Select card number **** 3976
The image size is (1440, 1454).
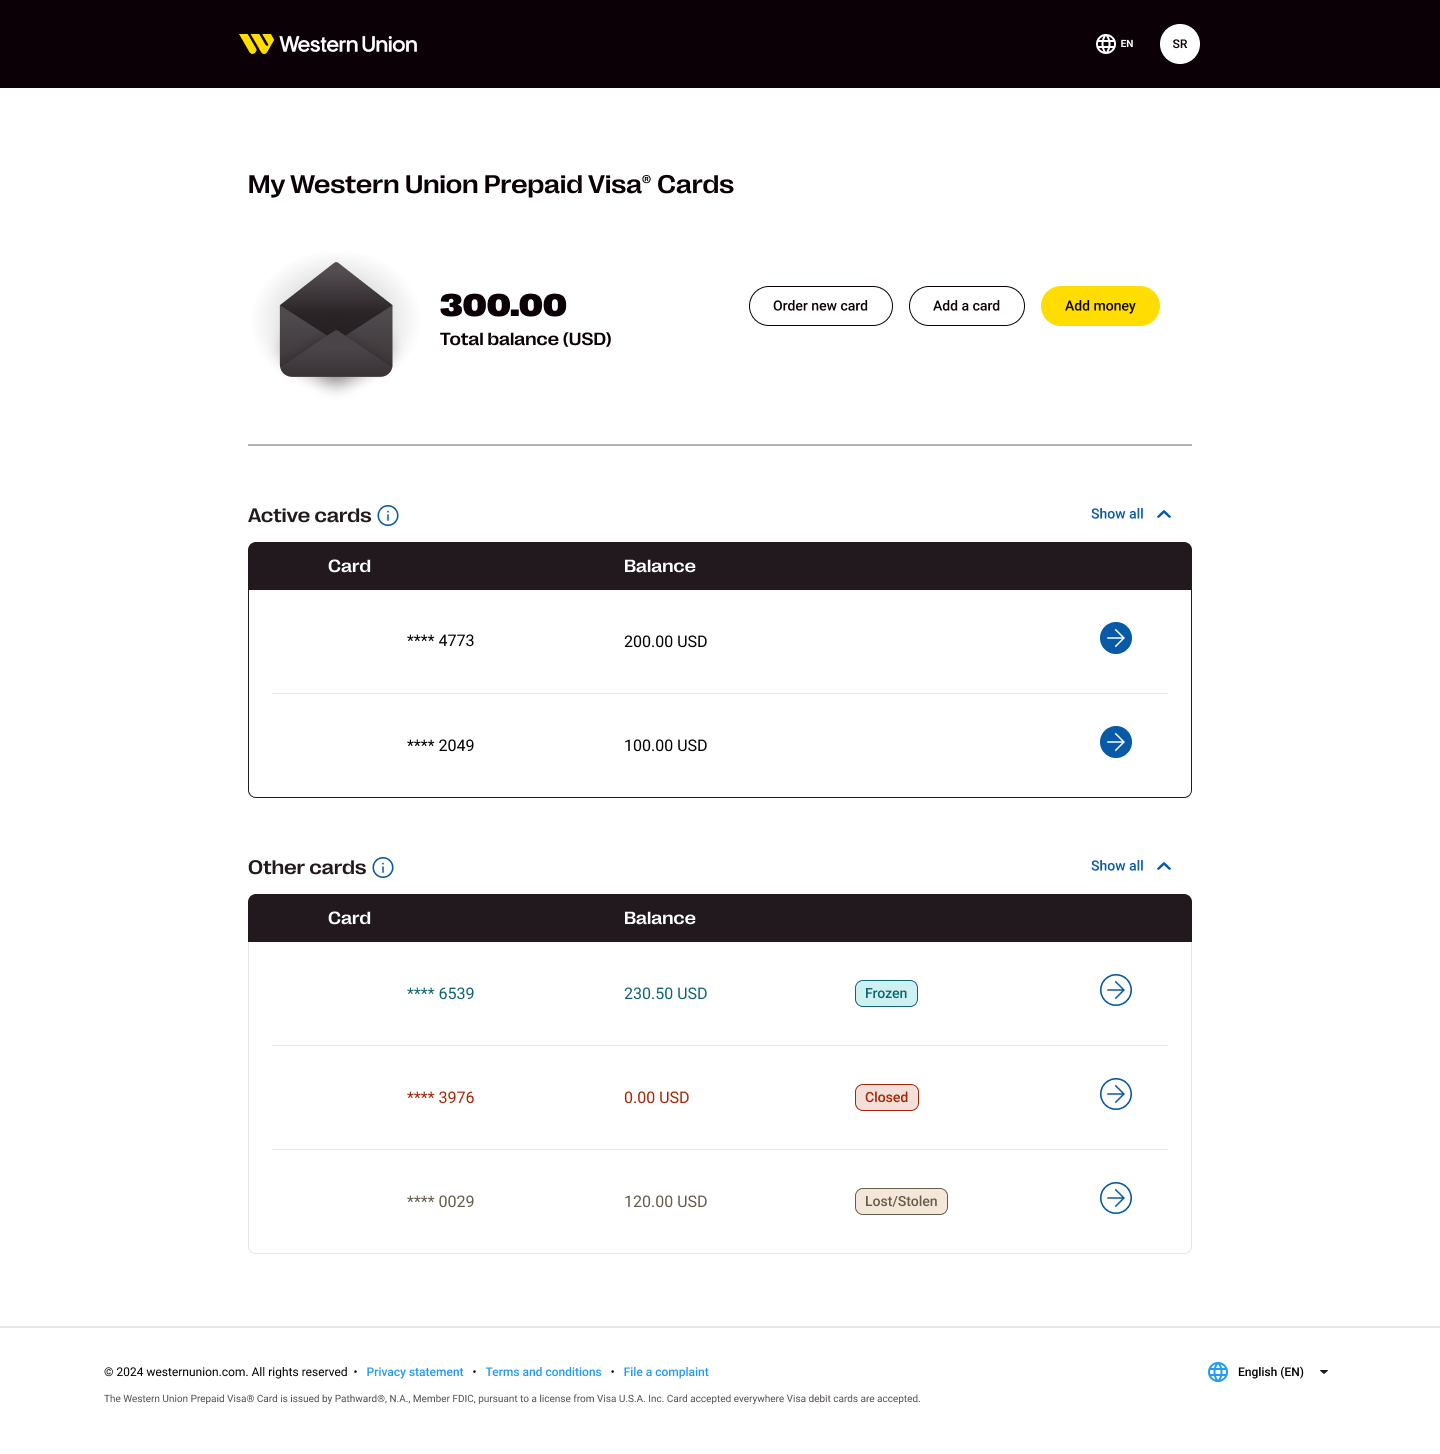pos(441,1098)
